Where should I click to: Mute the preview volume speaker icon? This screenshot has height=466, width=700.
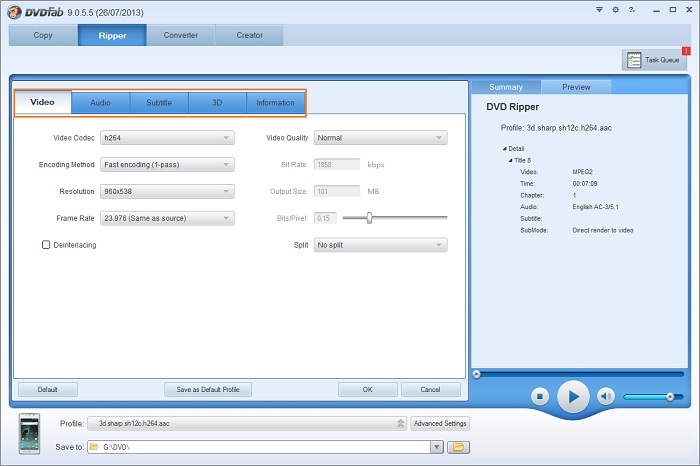[605, 396]
